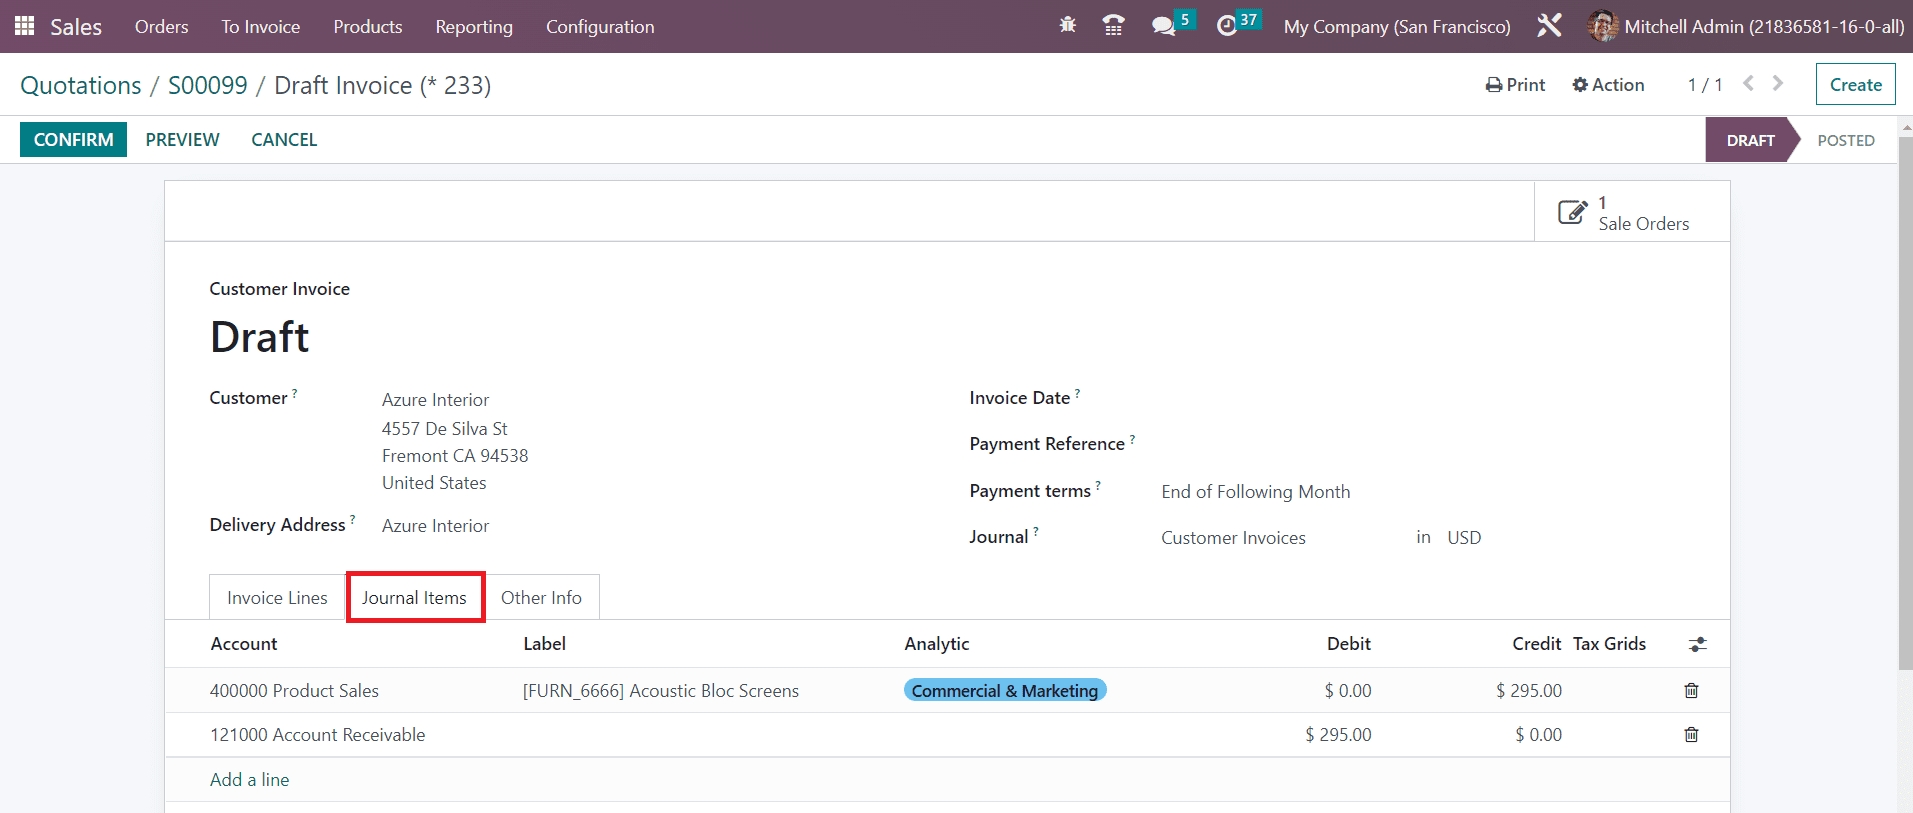Delete the Product Sales journal line
The image size is (1913, 813).
coord(1691,691)
